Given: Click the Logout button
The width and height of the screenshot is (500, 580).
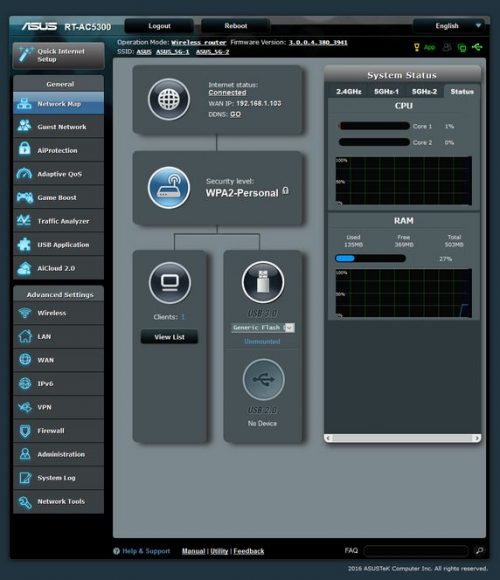Looking at the screenshot, I should pyautogui.click(x=159, y=26).
